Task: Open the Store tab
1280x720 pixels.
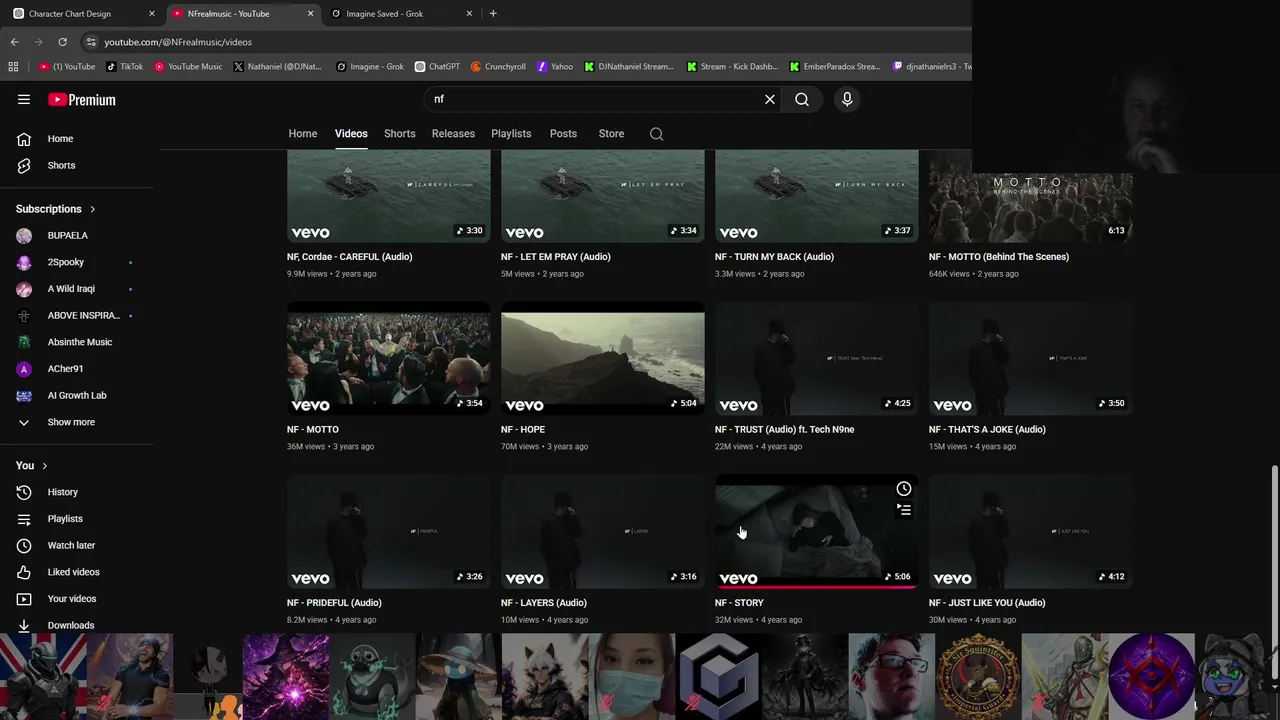Action: tap(611, 134)
